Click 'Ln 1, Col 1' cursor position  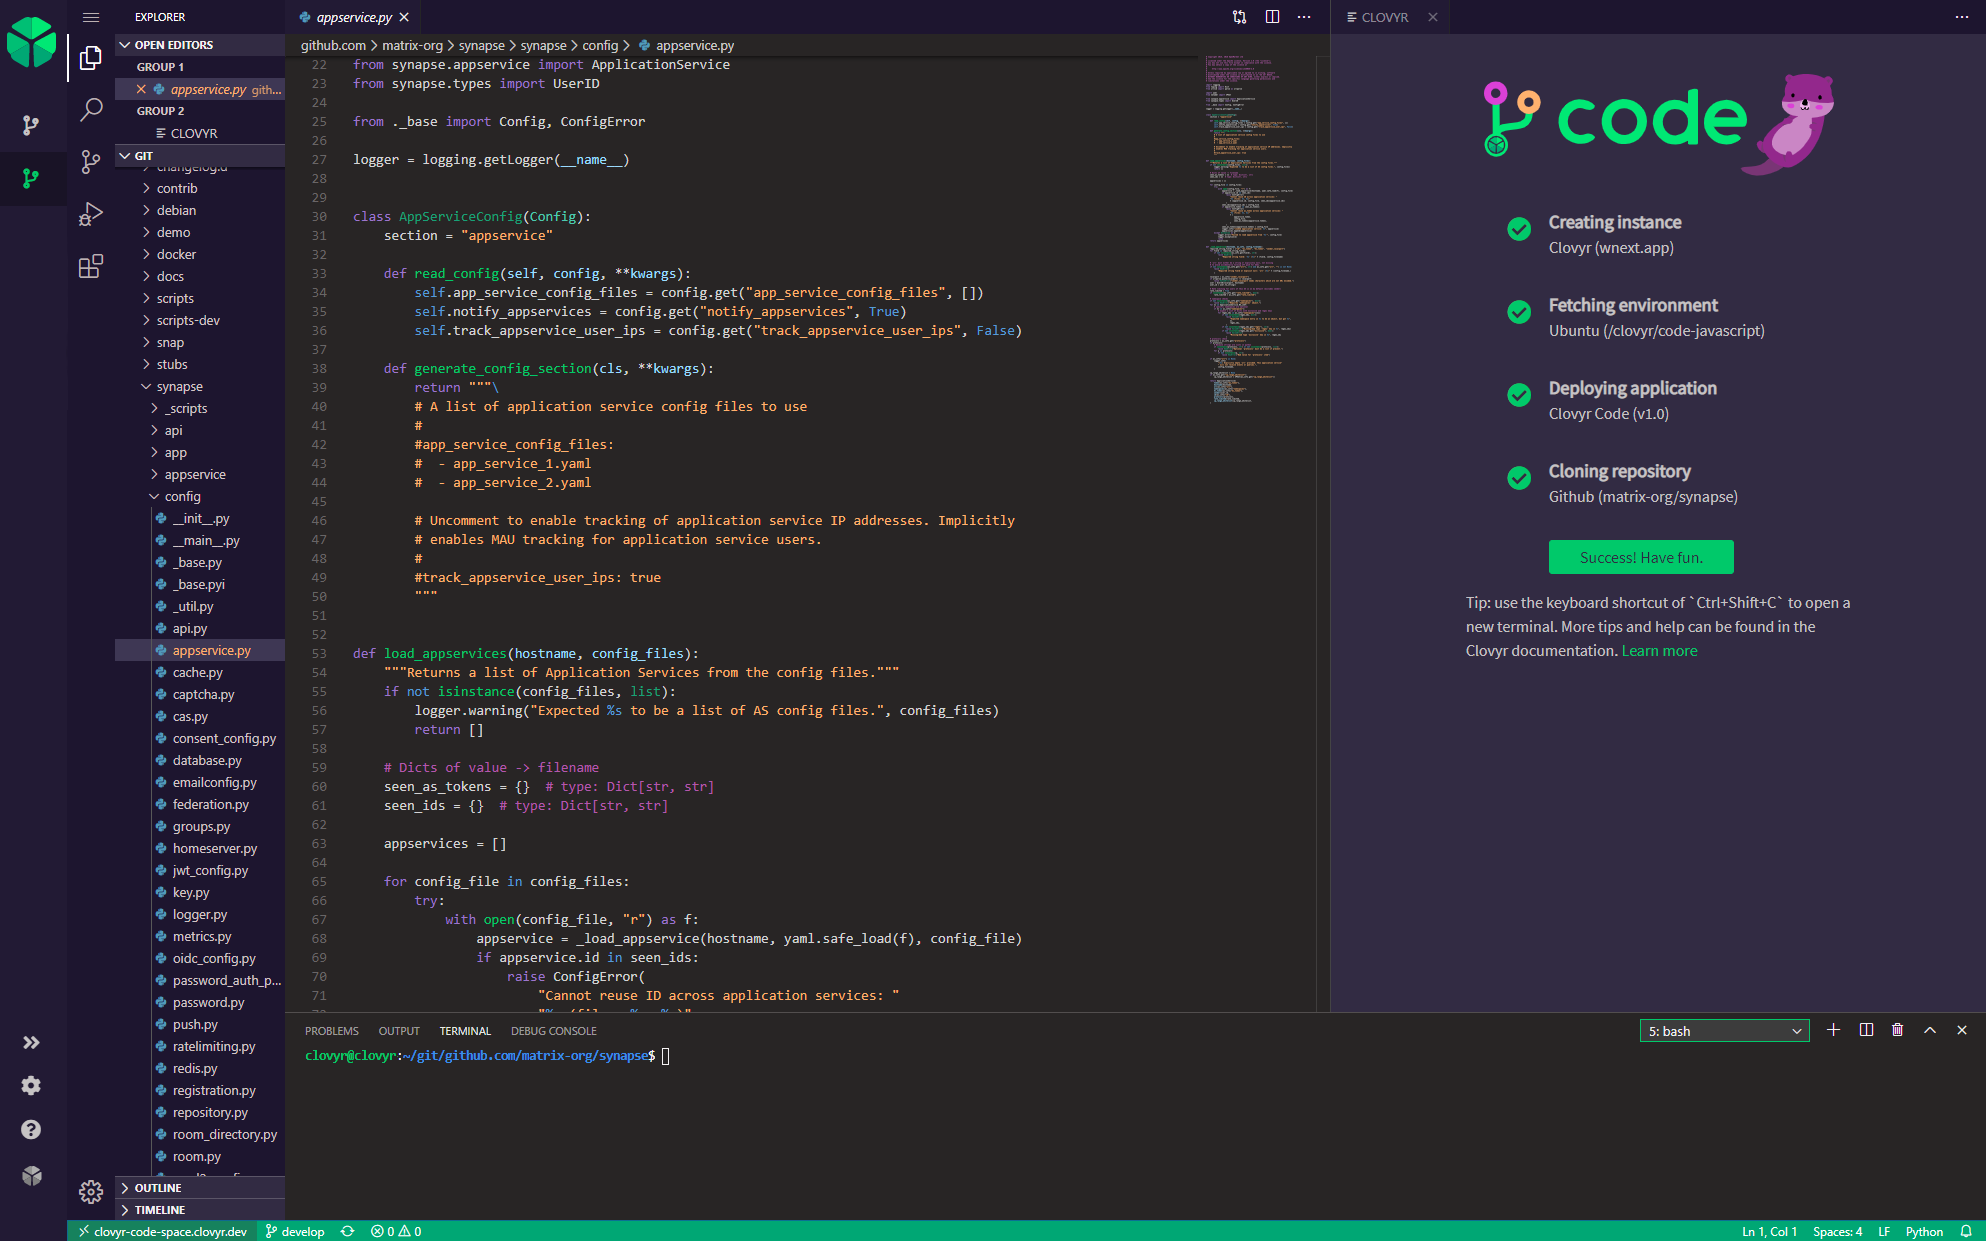pyautogui.click(x=1769, y=1231)
